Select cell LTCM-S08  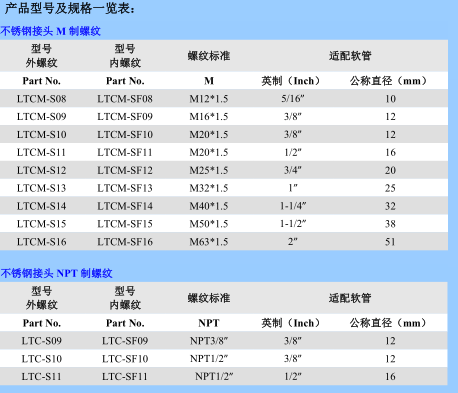tap(42, 99)
